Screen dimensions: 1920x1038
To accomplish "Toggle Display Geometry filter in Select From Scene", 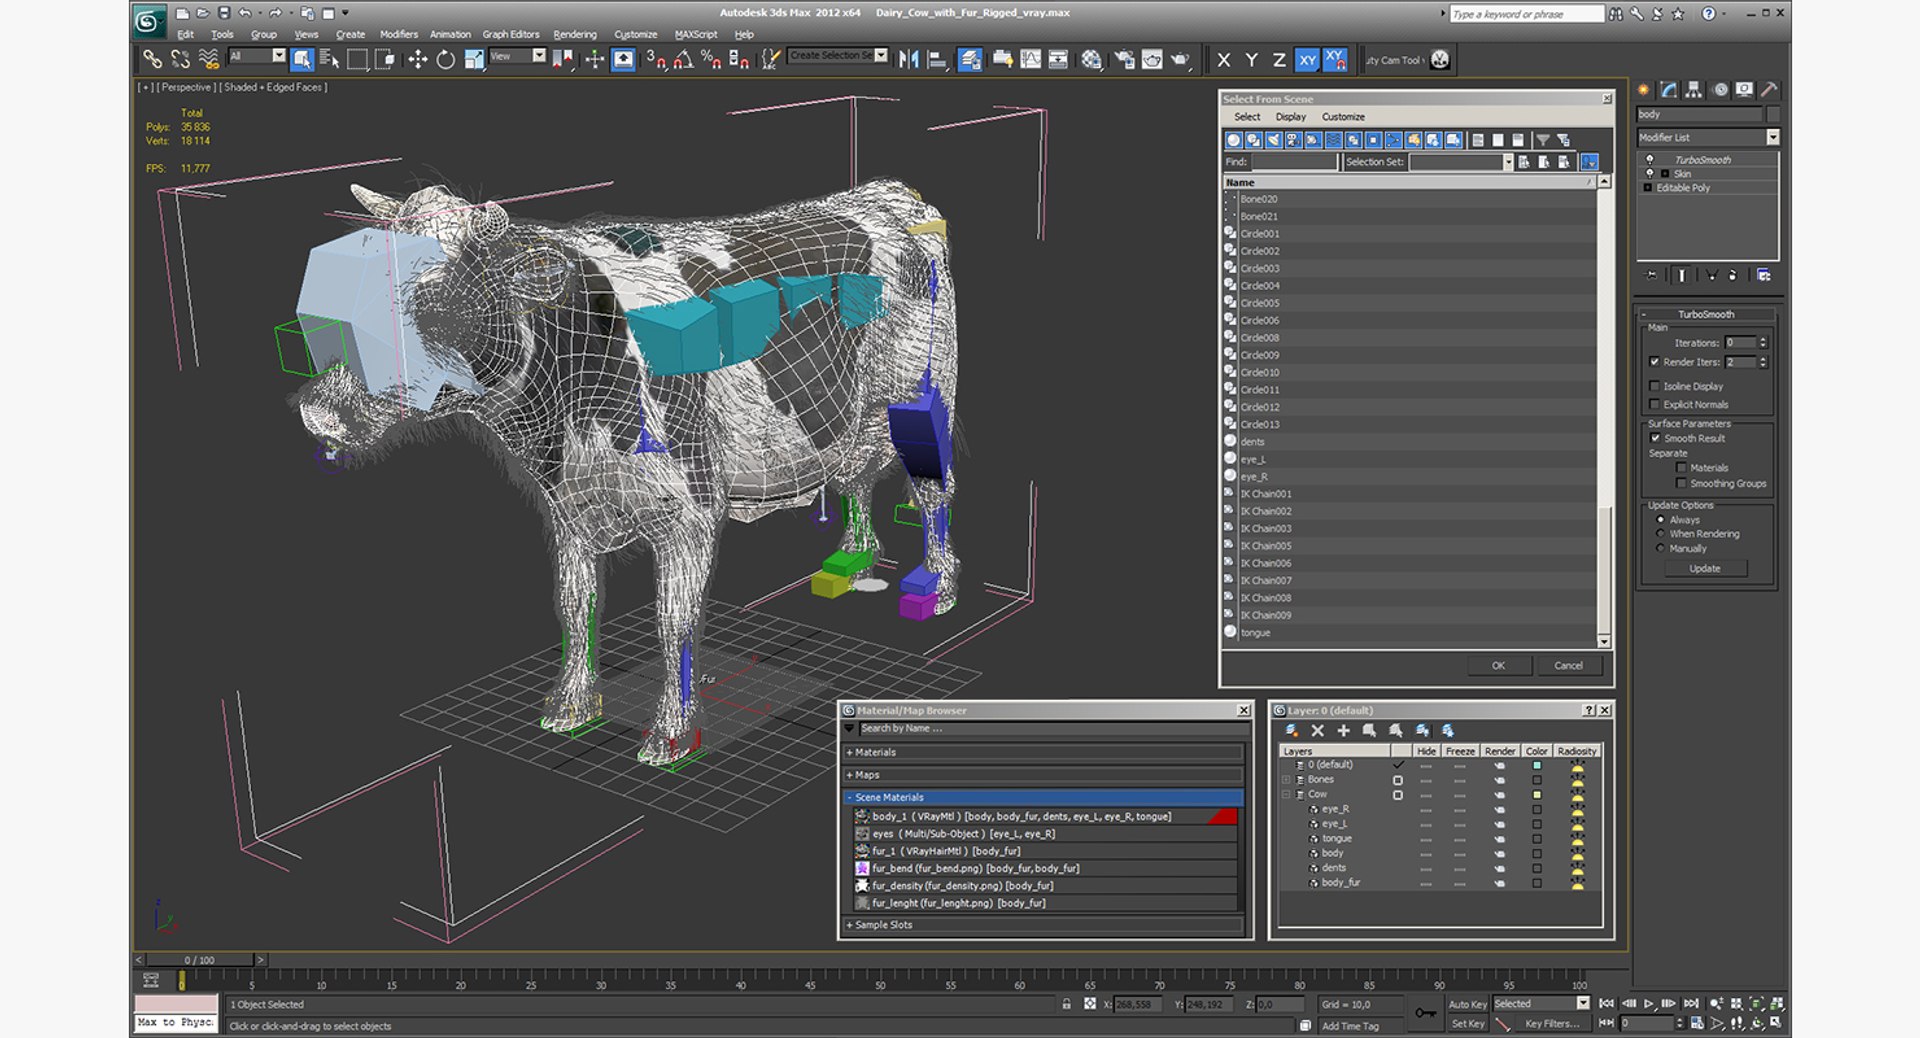I will click(1233, 140).
